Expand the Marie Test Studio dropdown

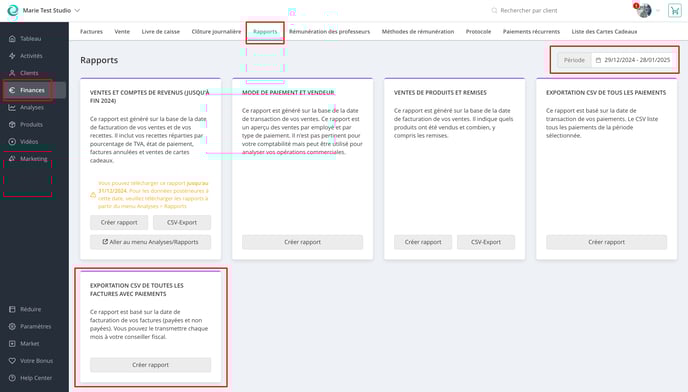(77, 11)
